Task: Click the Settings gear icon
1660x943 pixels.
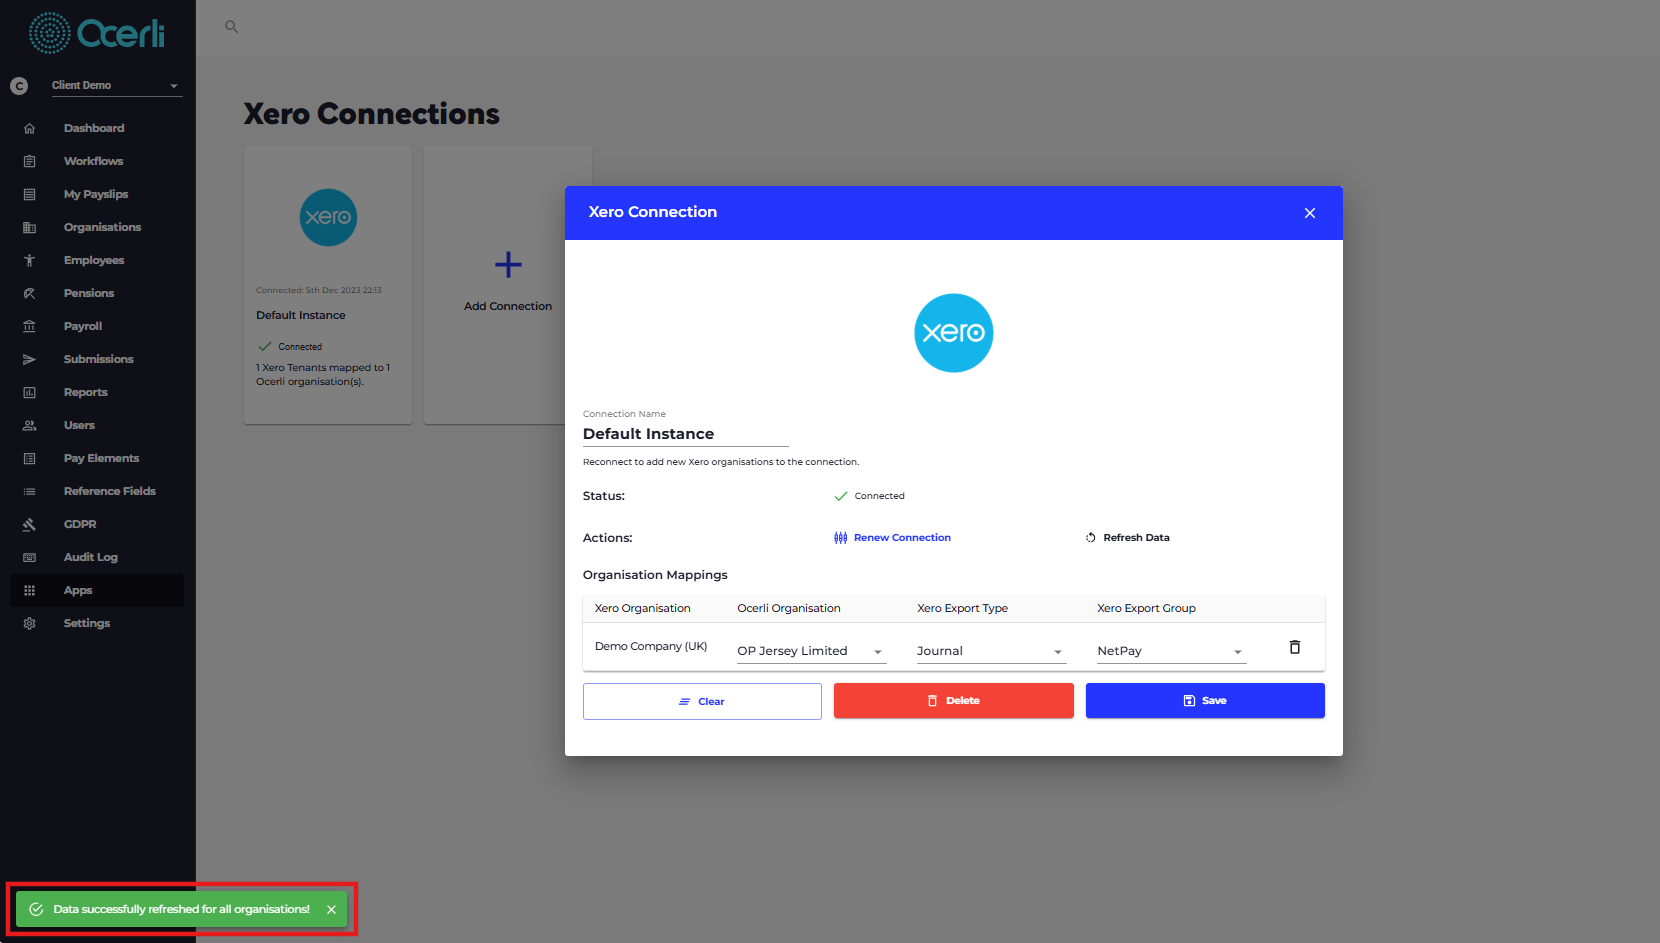Action: (x=29, y=623)
